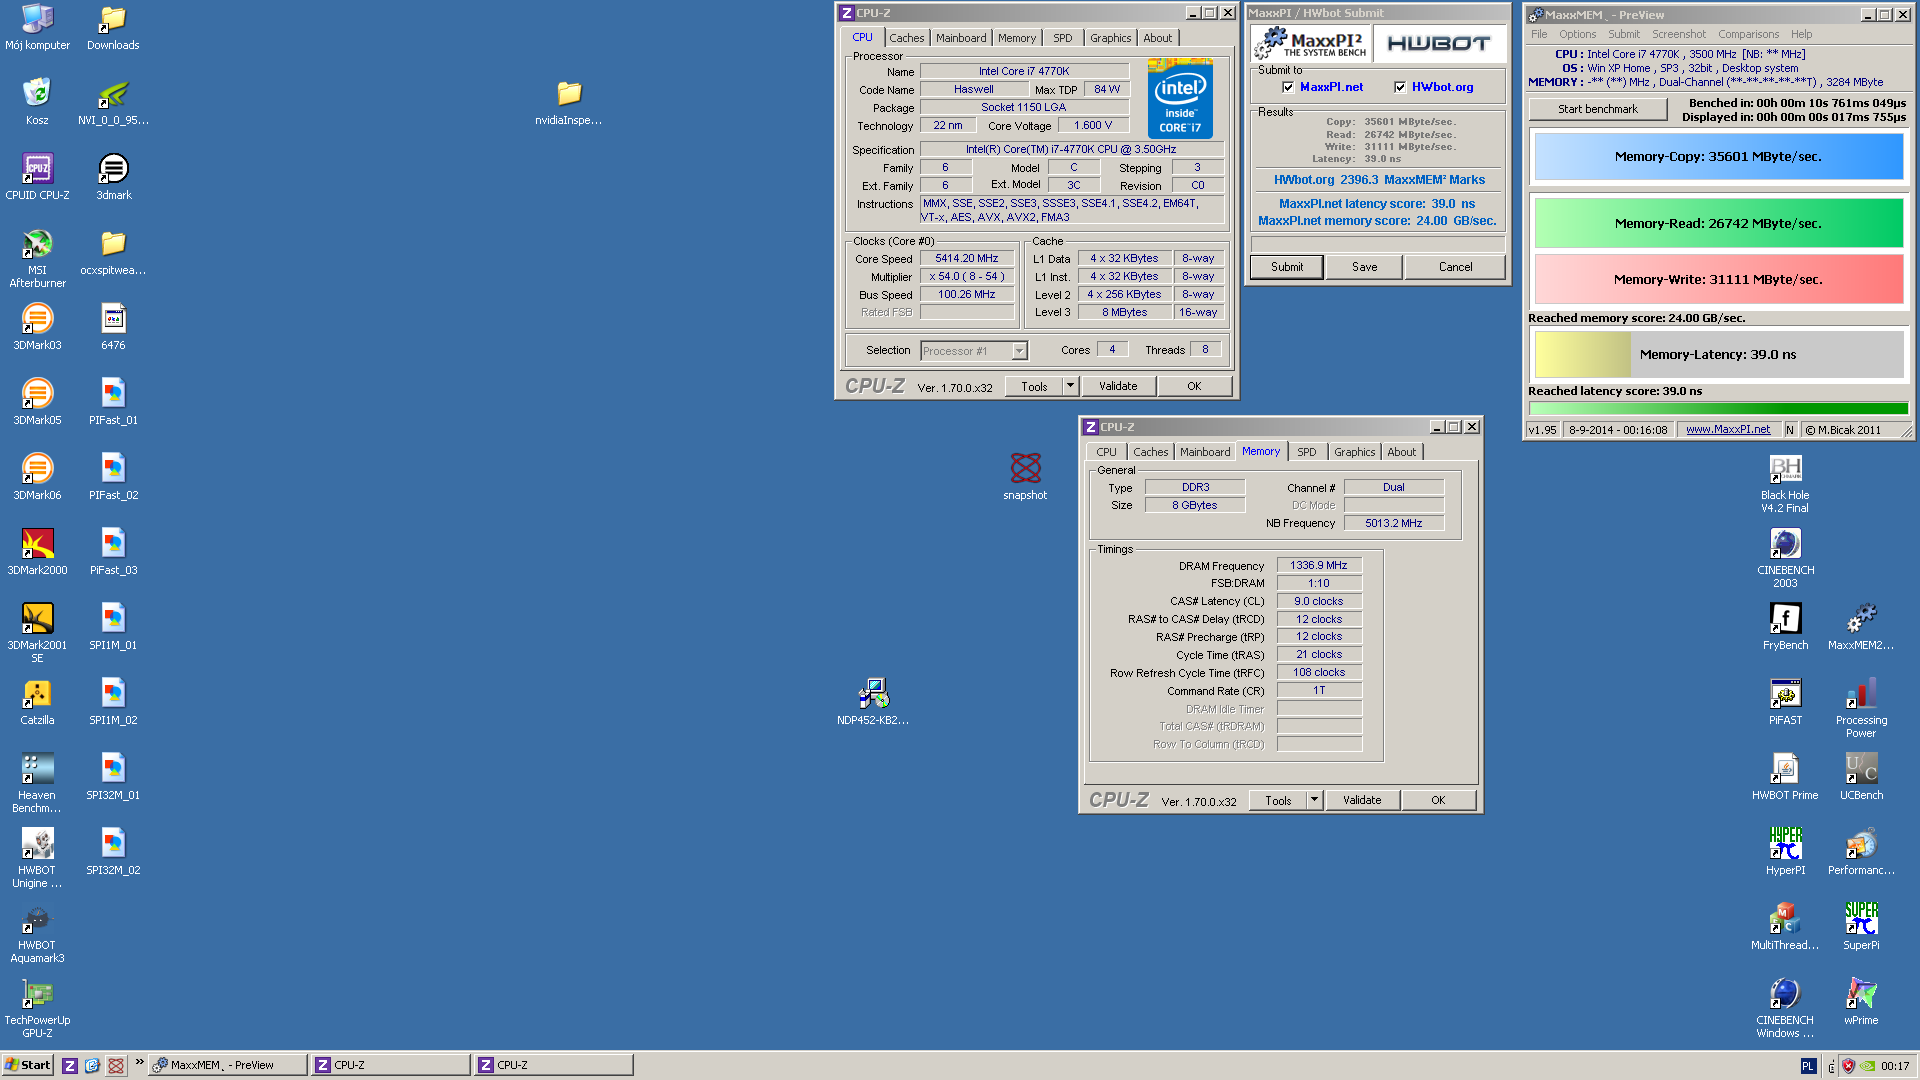Open the Windows Start button
This screenshot has width=1920, height=1080.
[28, 1065]
